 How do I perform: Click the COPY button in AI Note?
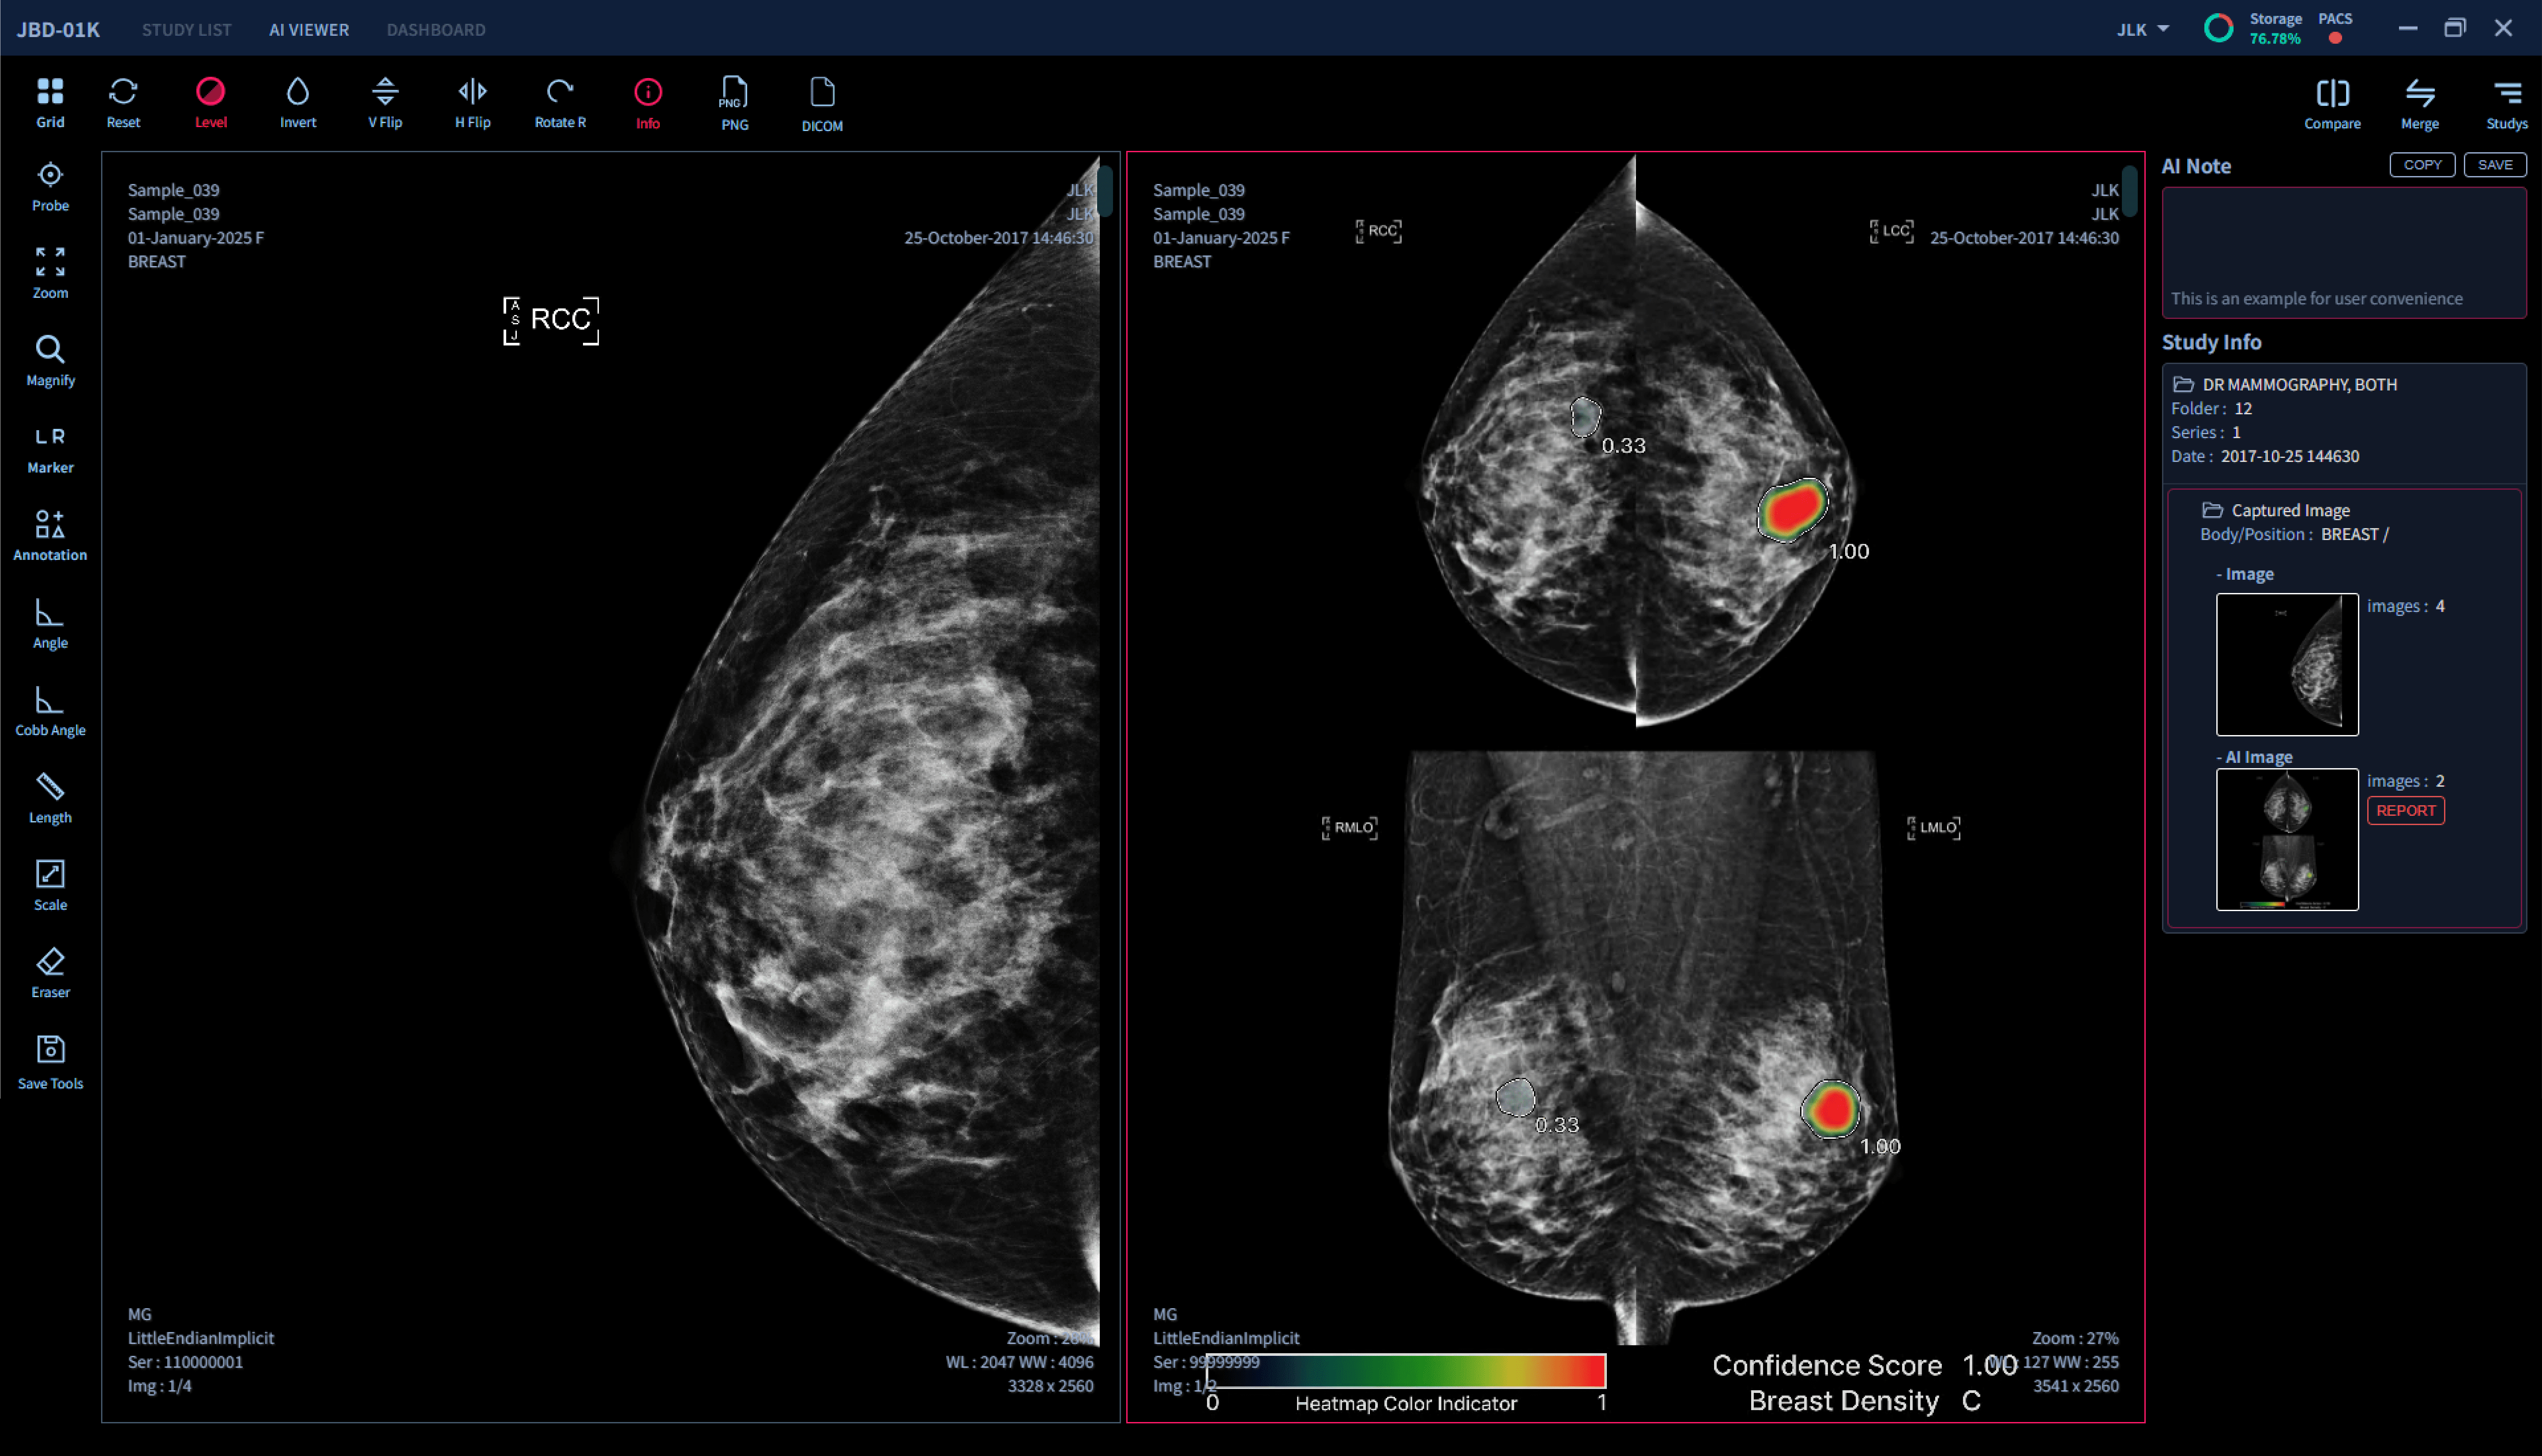[x=2421, y=165]
